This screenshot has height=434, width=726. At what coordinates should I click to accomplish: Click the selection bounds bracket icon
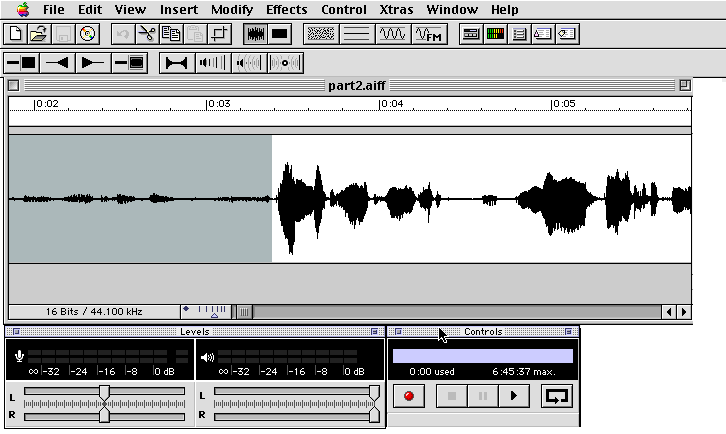[x=177, y=63]
